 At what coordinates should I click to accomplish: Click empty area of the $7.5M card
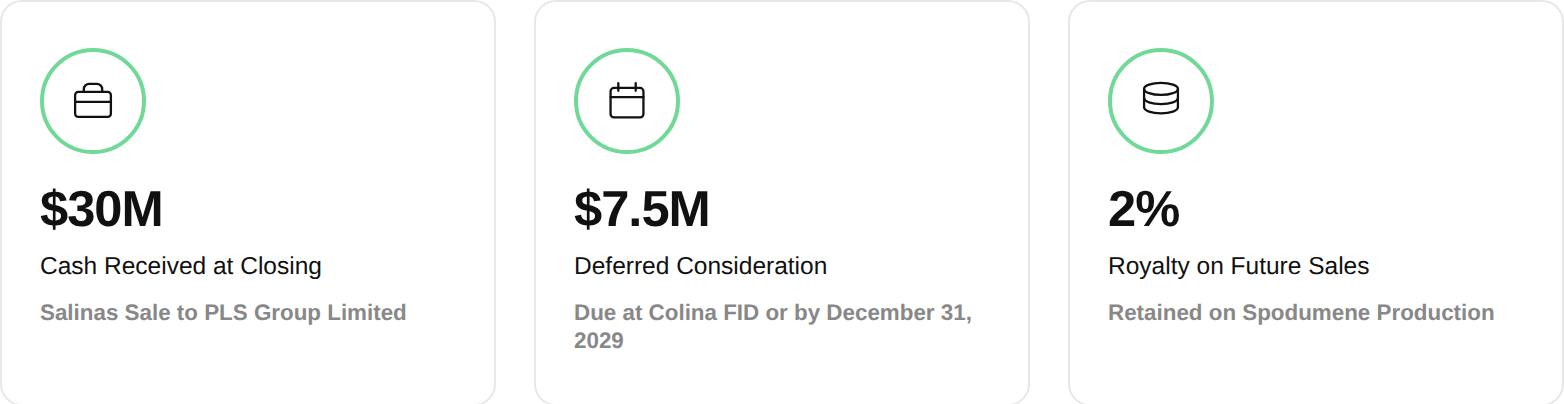click(860, 120)
